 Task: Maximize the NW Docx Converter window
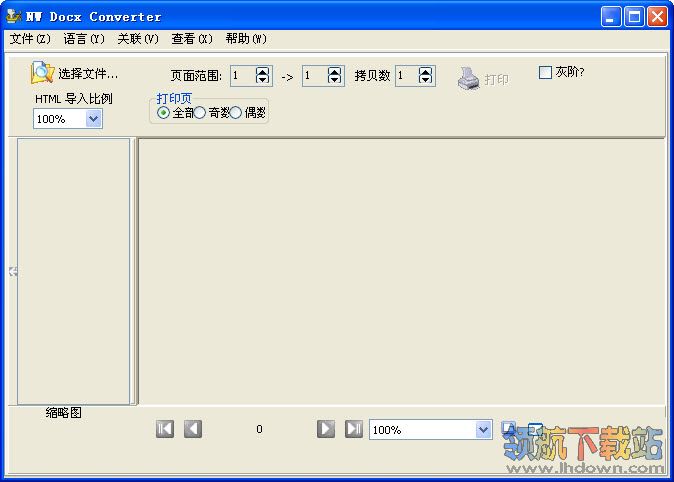pos(634,17)
